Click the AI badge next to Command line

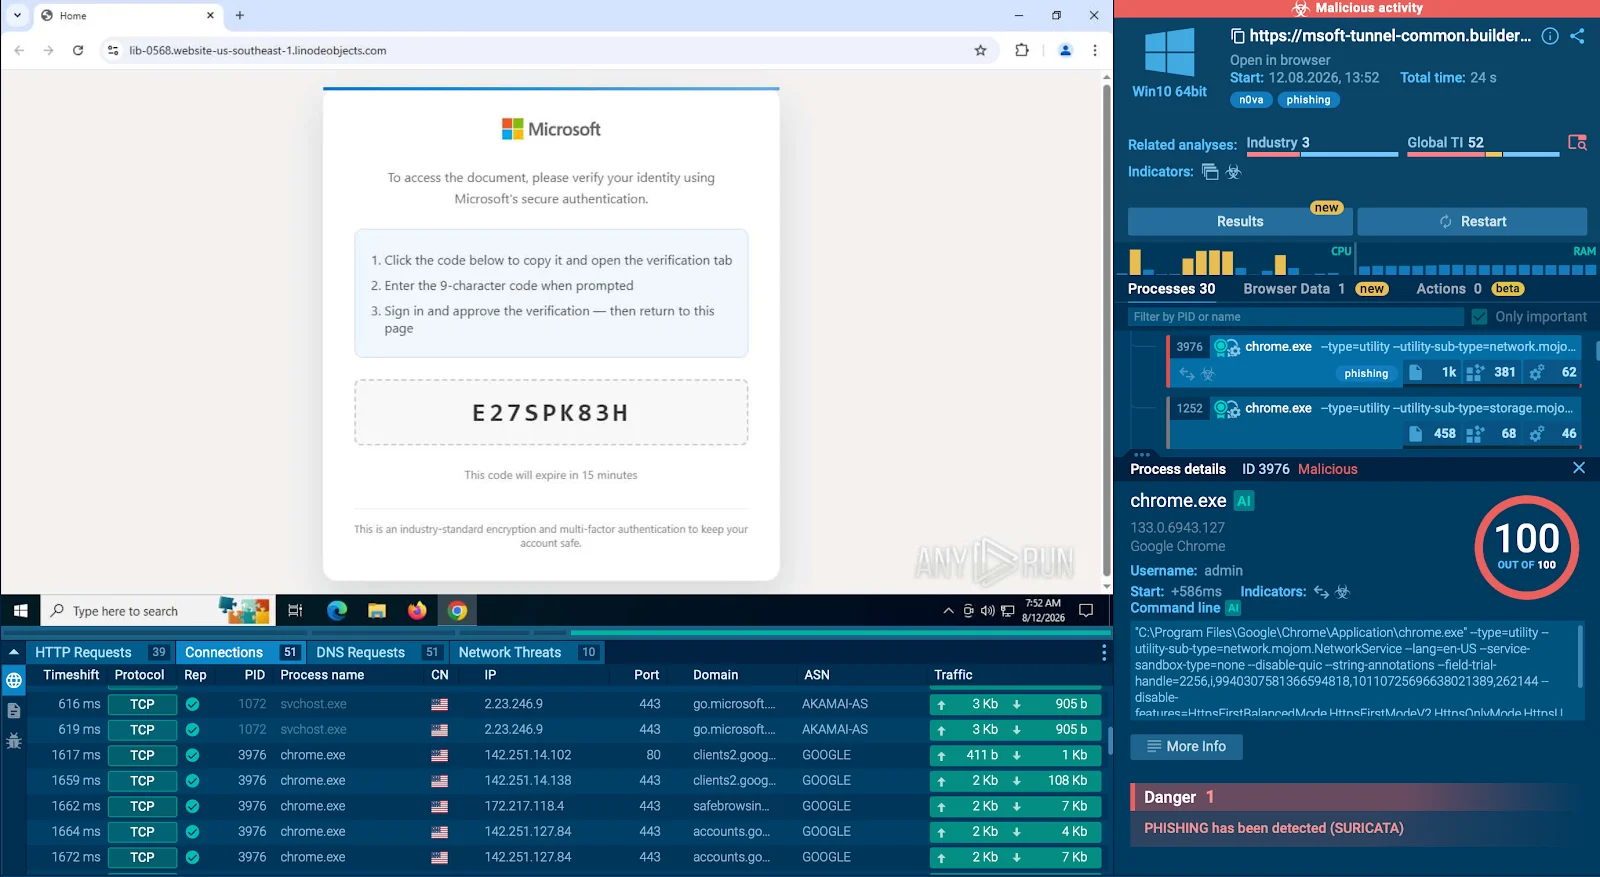click(x=1233, y=608)
